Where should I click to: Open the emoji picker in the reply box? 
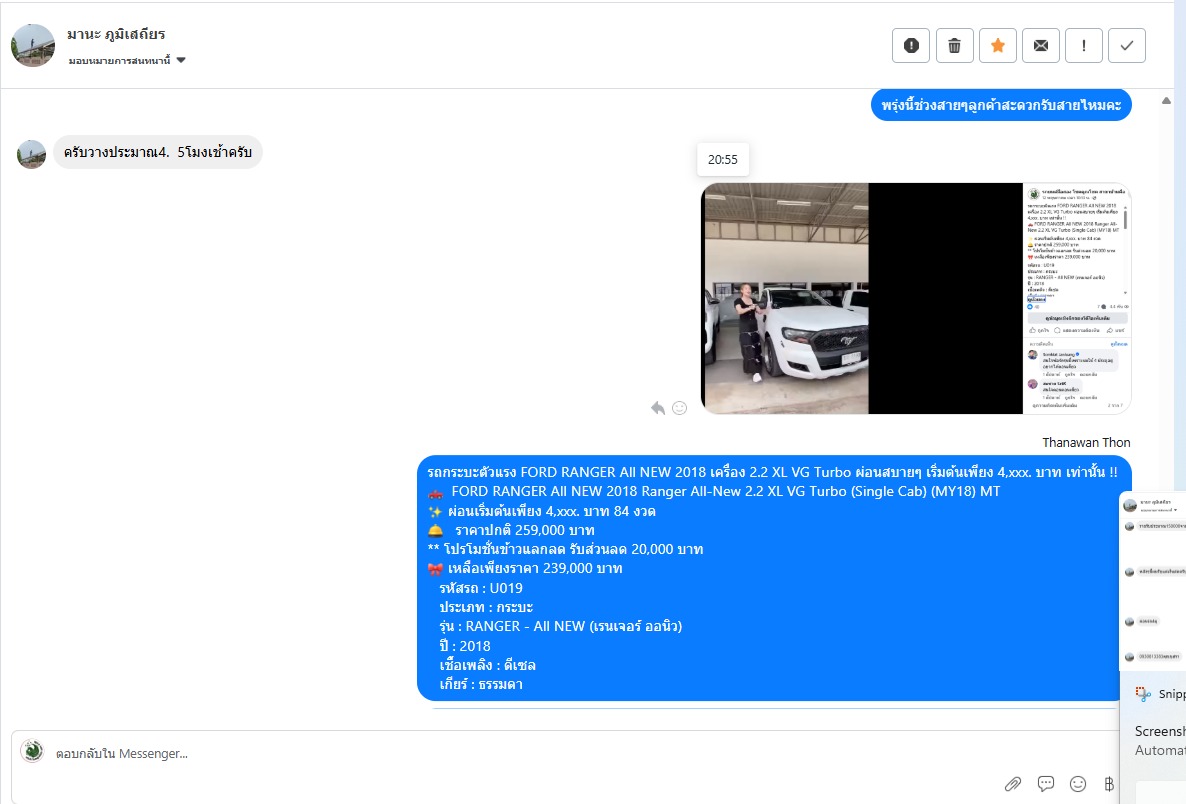click(1078, 784)
